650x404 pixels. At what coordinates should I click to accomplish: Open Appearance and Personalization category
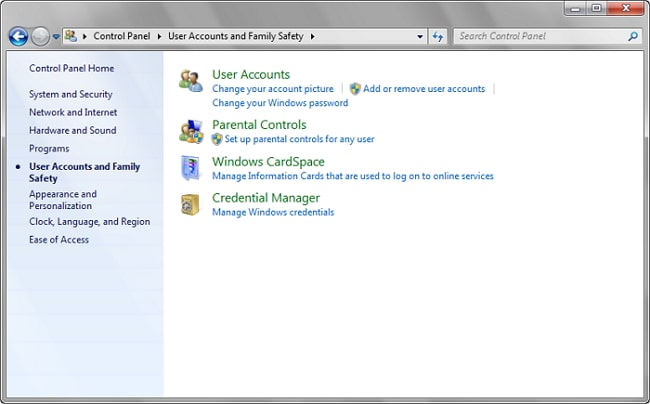point(63,200)
